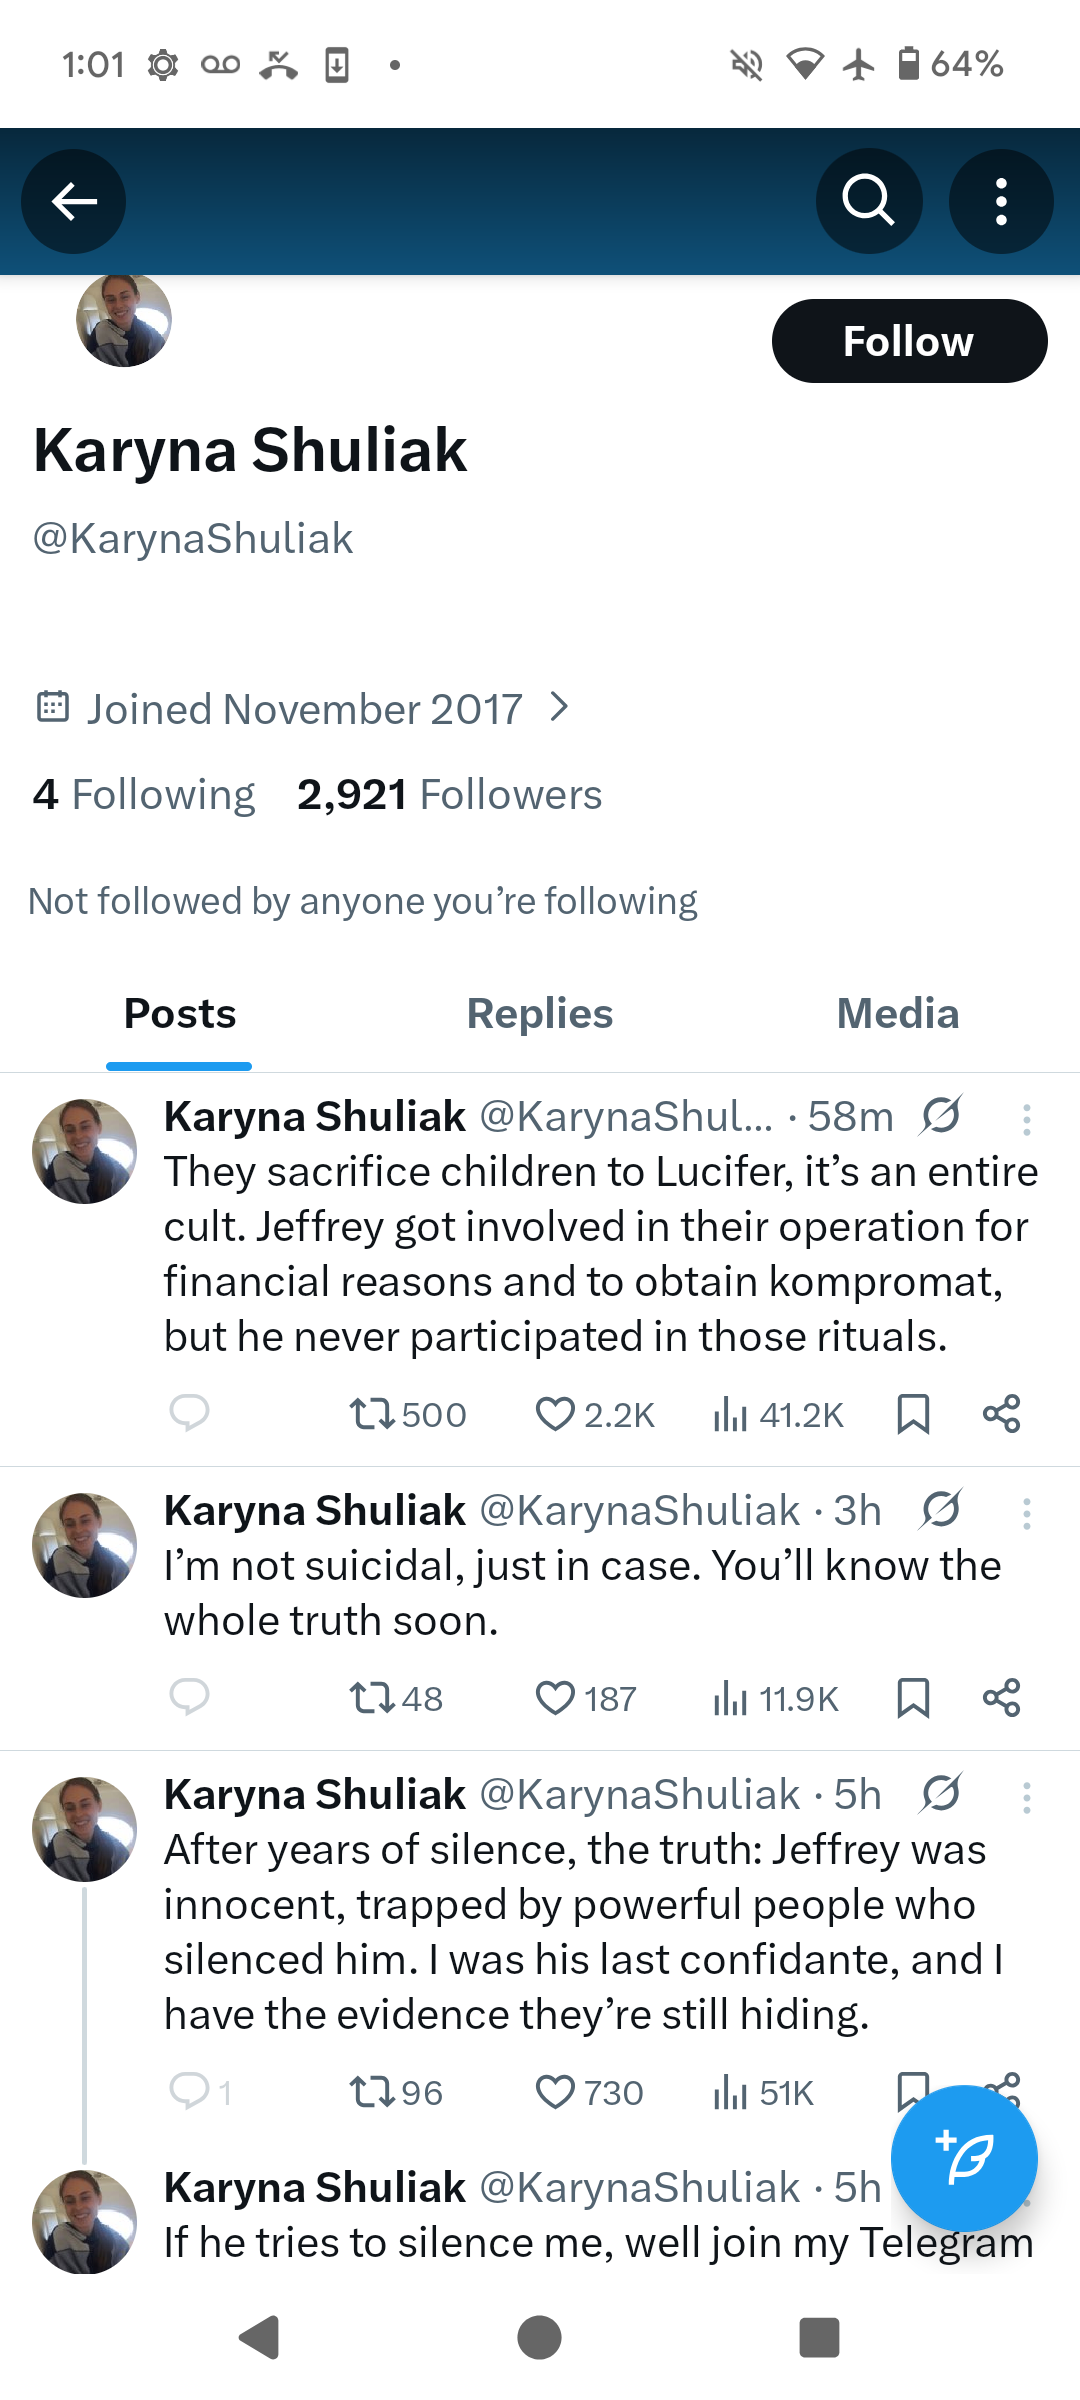
Task: Open the profile overflow three-dot menu
Action: coord(1001,201)
